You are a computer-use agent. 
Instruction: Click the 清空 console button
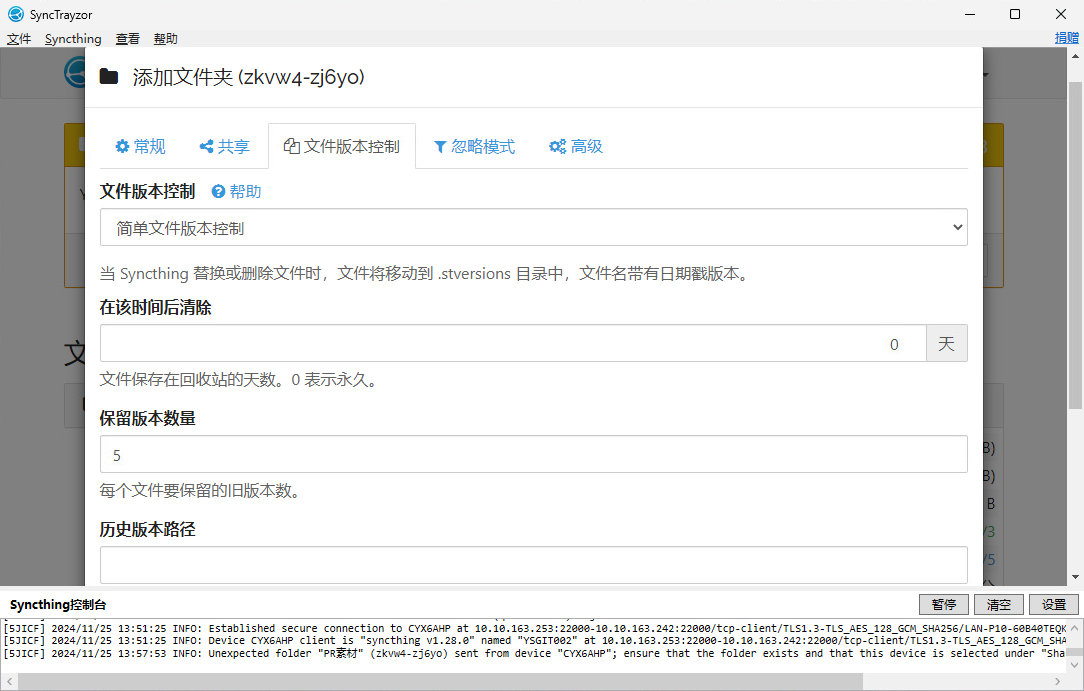click(999, 605)
